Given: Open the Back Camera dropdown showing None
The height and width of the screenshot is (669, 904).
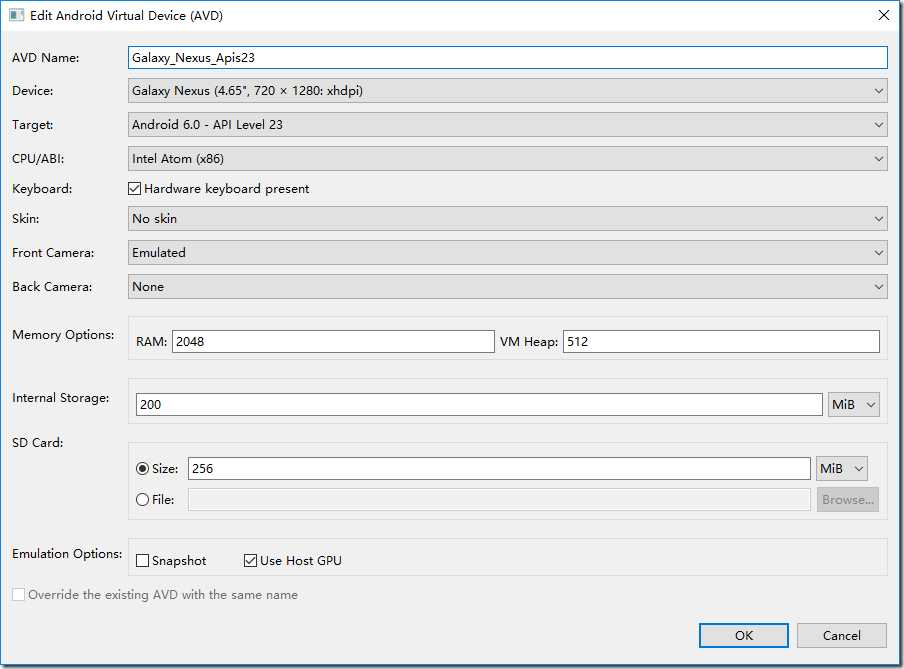Looking at the screenshot, I should pyautogui.click(x=507, y=287).
